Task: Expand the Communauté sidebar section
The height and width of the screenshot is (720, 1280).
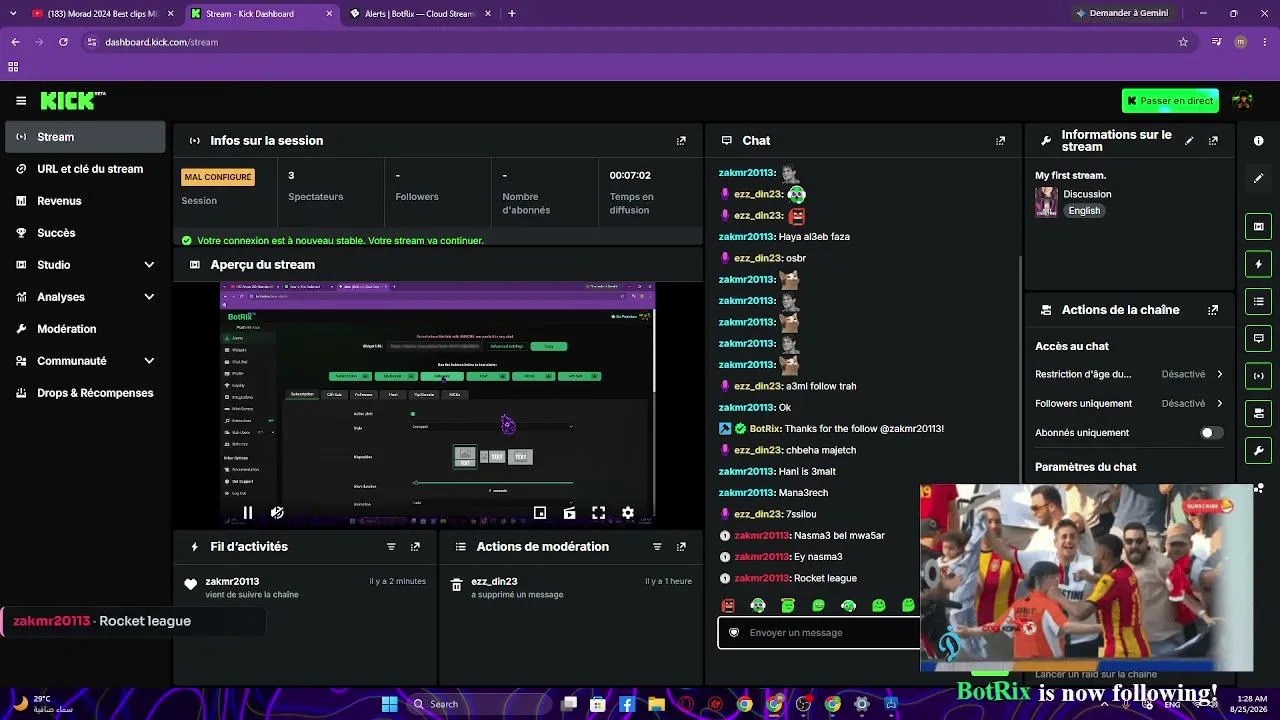Action: click(x=149, y=361)
